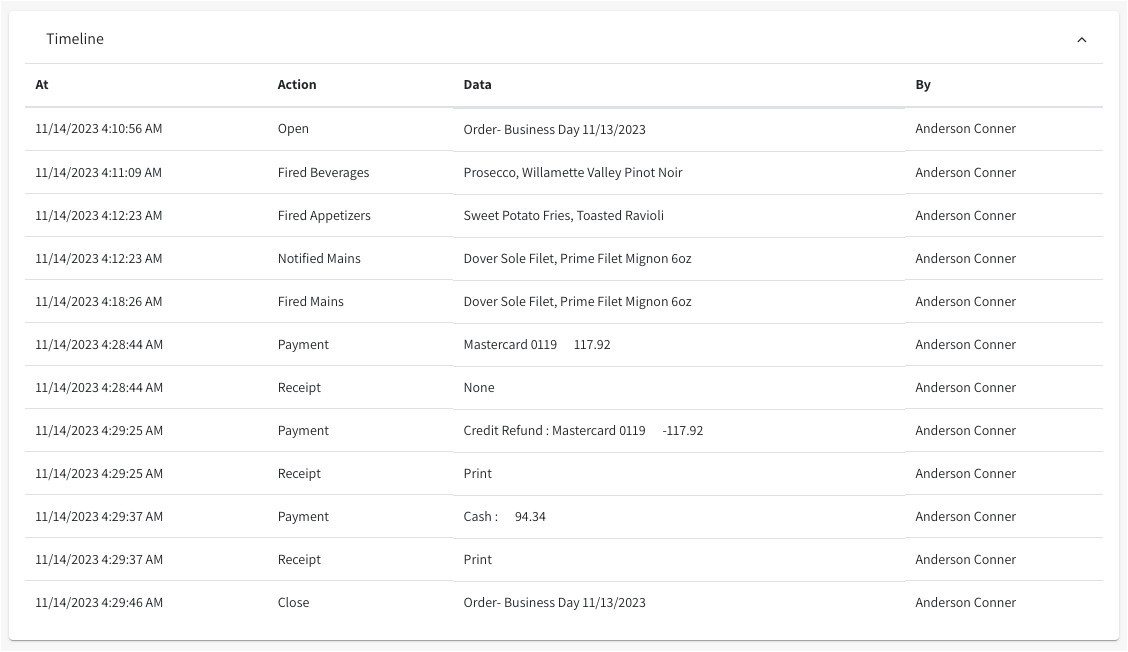Click the Close action row
This screenshot has width=1128, height=652.
pyautogui.click(x=293, y=603)
